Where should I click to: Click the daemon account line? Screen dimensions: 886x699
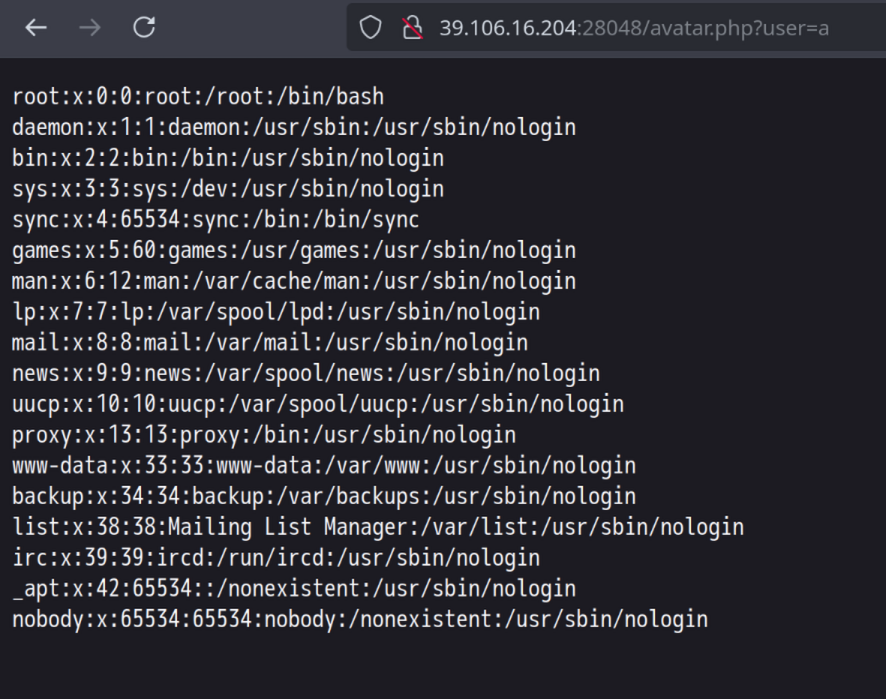click(x=294, y=127)
